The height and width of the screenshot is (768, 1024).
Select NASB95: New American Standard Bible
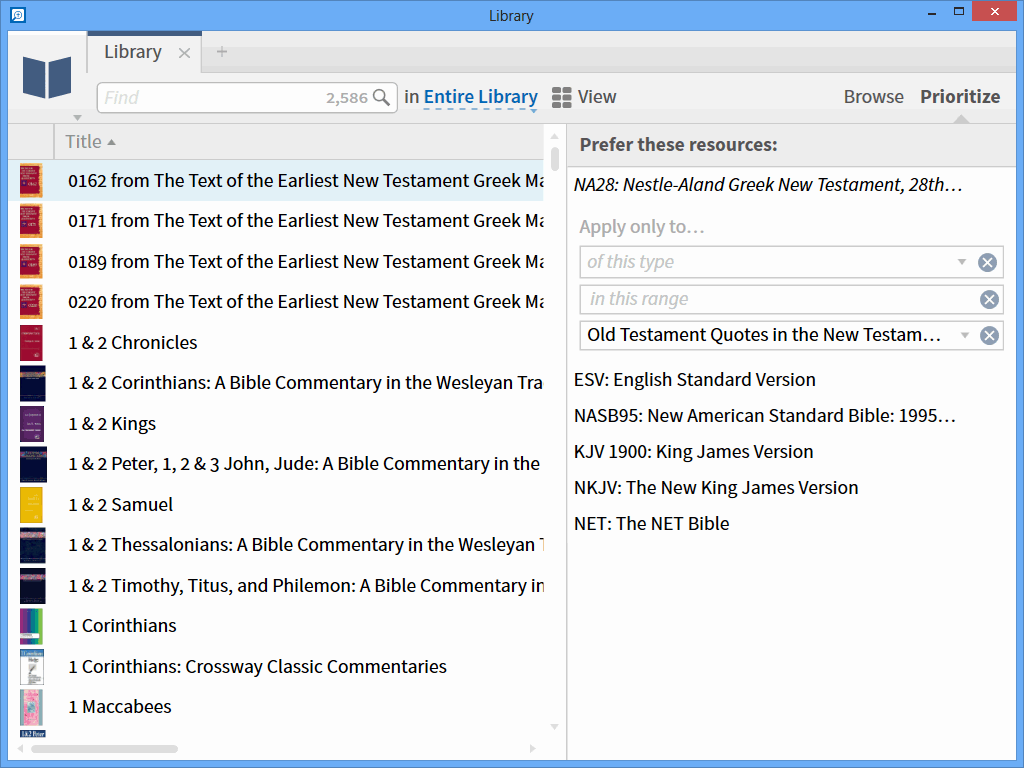[765, 416]
